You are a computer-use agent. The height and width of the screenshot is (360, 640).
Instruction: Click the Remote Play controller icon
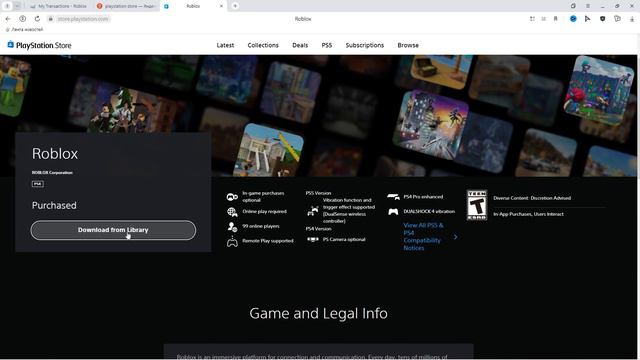(x=232, y=242)
